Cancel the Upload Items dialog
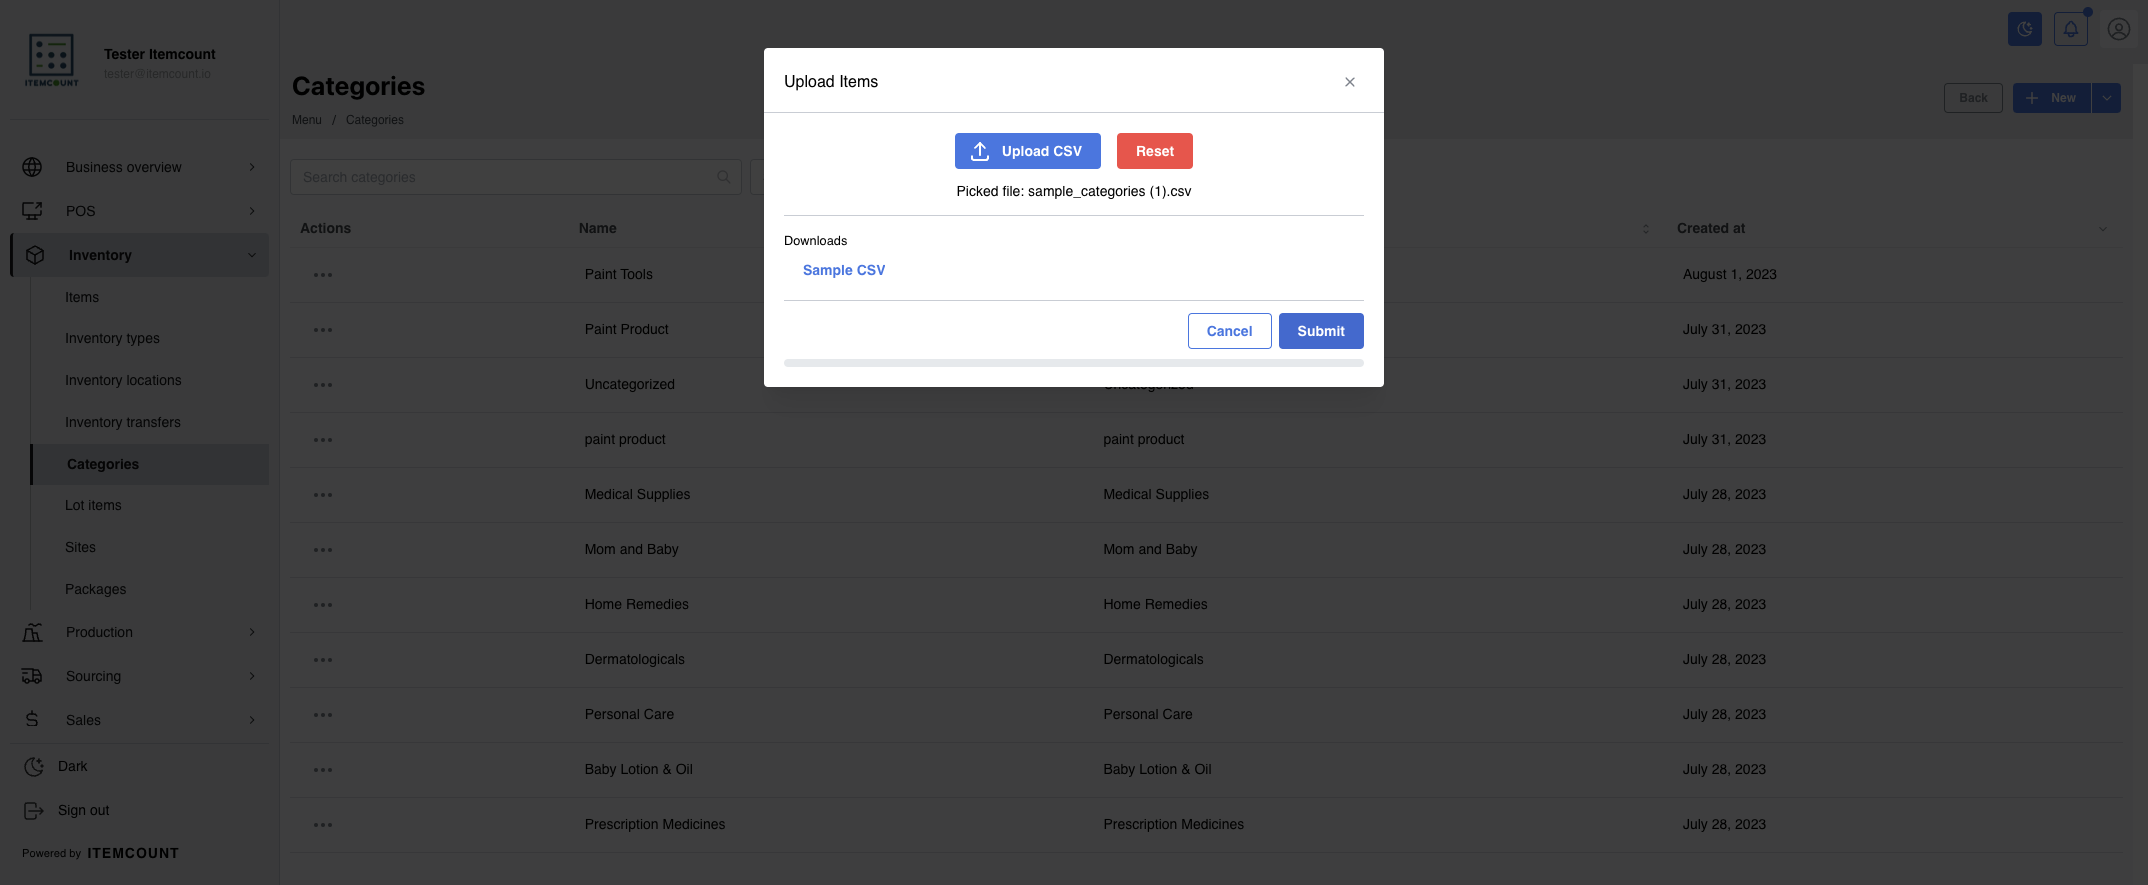Screen dimensions: 2148x885 coord(1230,331)
